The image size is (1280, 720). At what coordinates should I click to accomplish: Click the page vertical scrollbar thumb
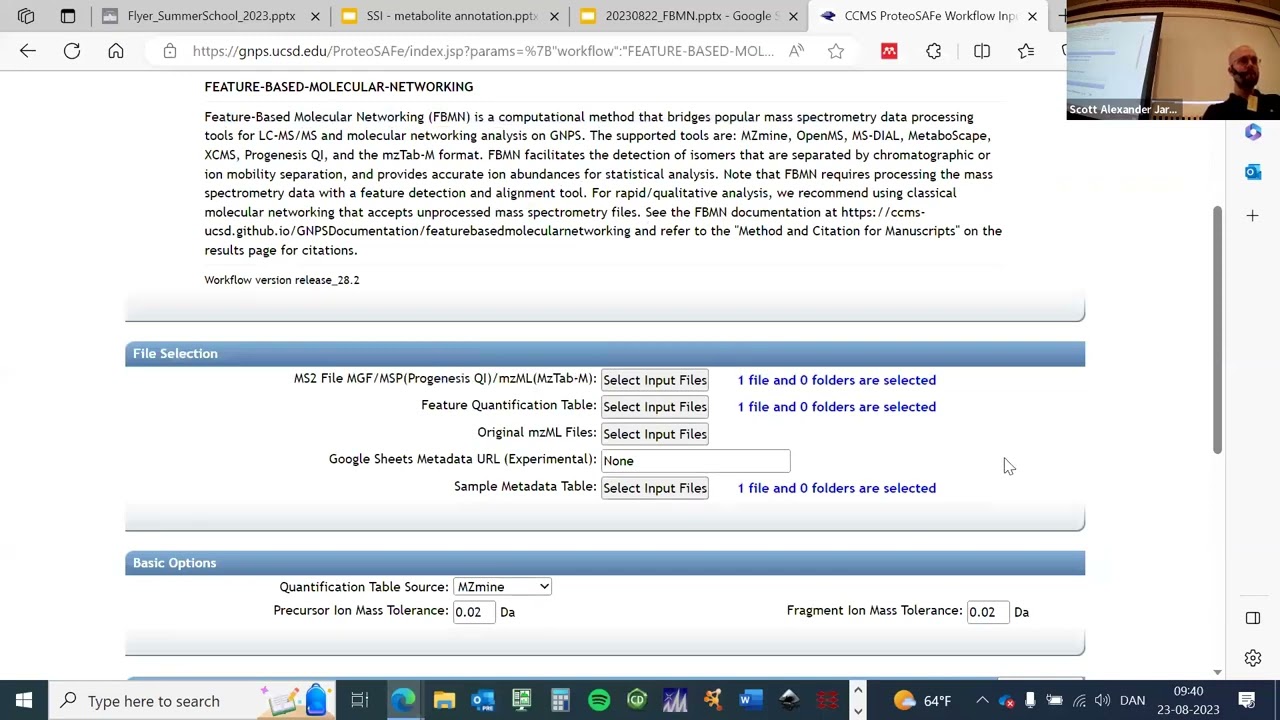1217,330
